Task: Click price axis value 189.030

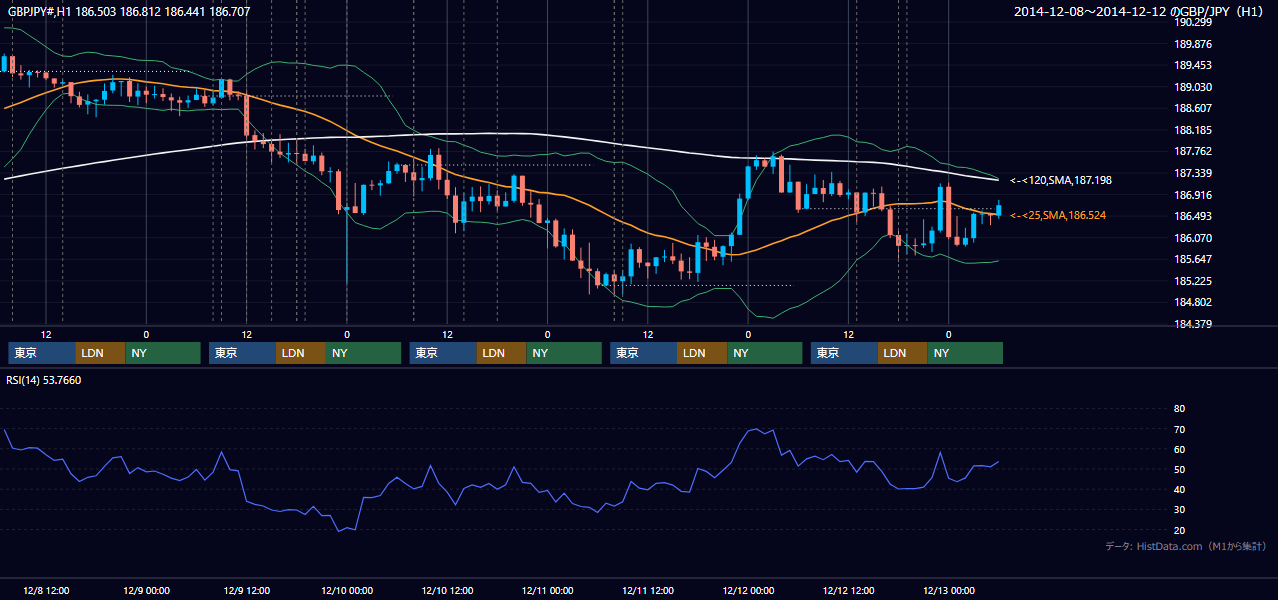Action: click(1194, 87)
